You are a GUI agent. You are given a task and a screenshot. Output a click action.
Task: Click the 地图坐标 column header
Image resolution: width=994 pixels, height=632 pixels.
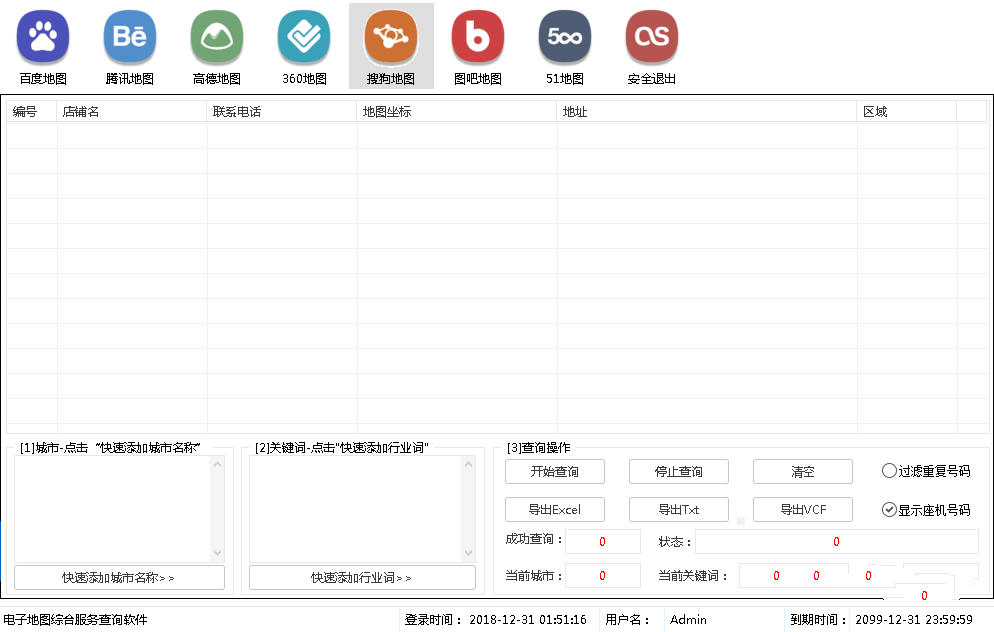pyautogui.click(x=457, y=112)
